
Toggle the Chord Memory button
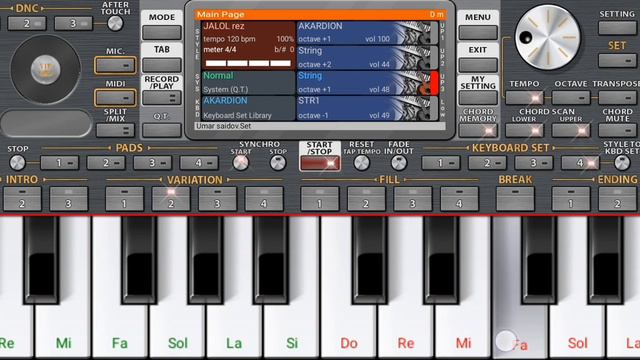478,131
